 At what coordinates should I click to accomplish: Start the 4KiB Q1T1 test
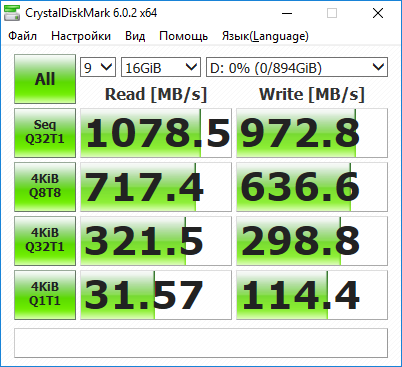coord(45,295)
